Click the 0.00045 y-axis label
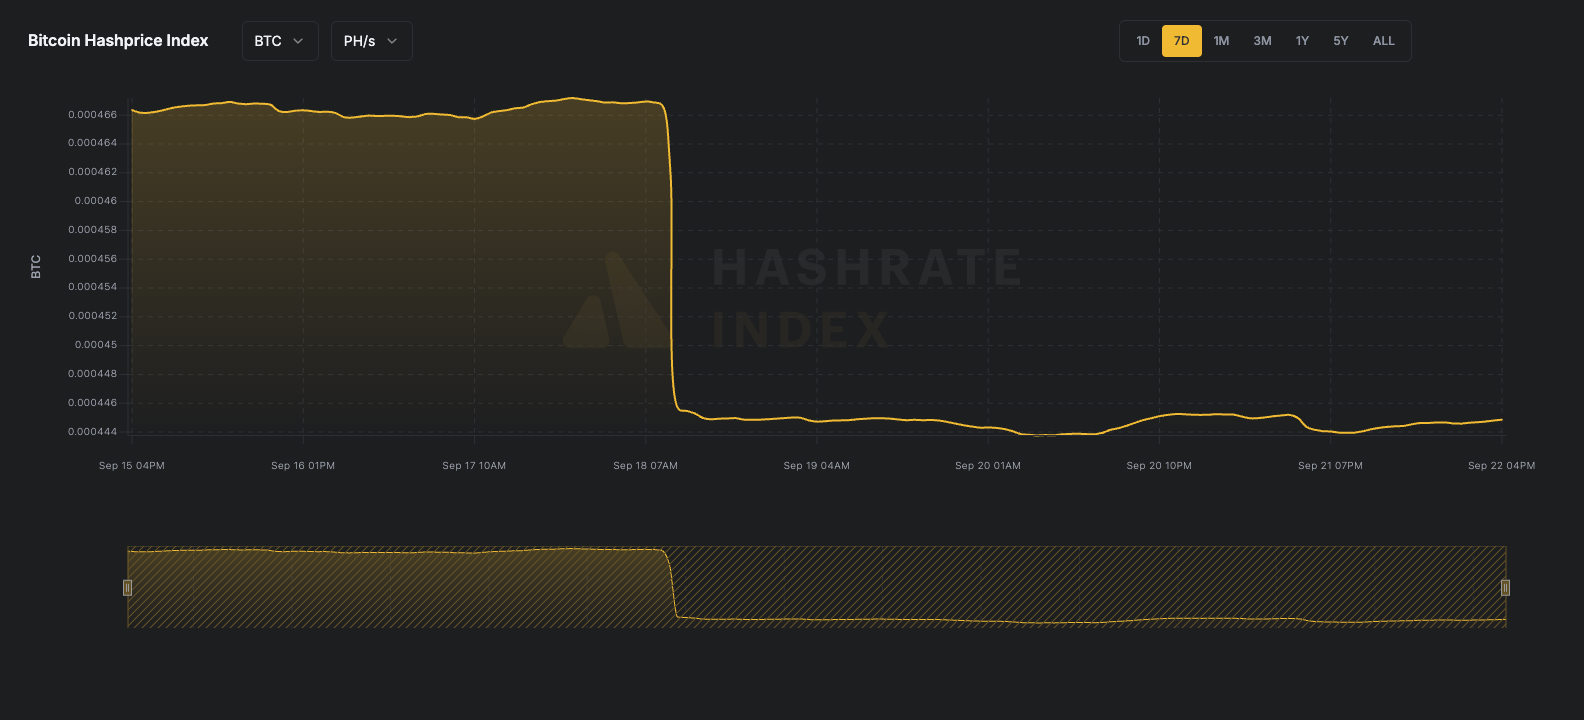This screenshot has height=720, width=1584. pos(96,345)
